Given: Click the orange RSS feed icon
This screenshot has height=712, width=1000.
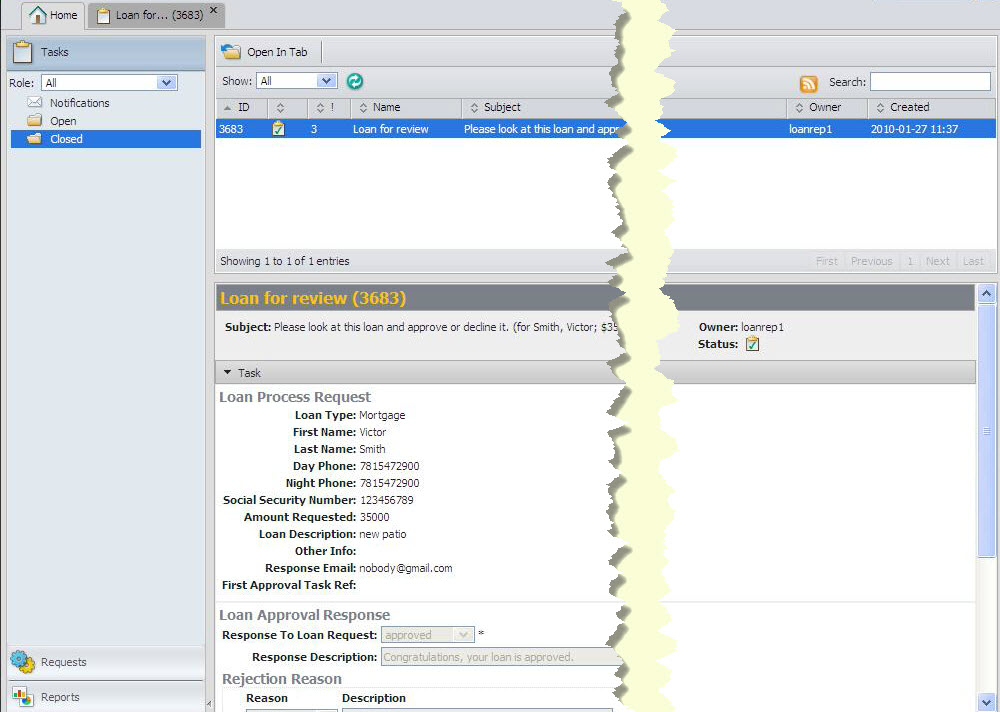Looking at the screenshot, I should point(808,84).
